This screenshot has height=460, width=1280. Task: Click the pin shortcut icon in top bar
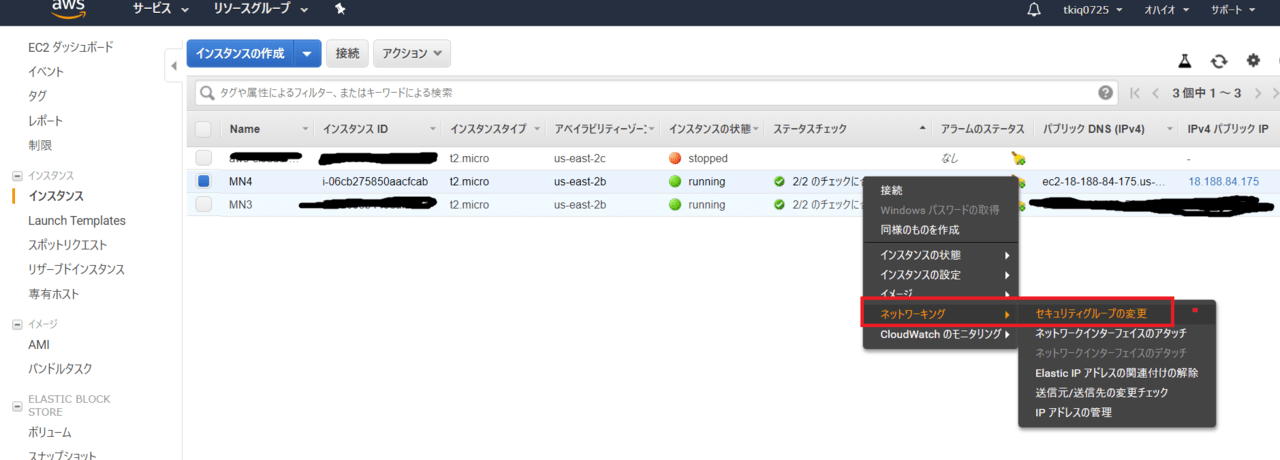tap(340, 9)
